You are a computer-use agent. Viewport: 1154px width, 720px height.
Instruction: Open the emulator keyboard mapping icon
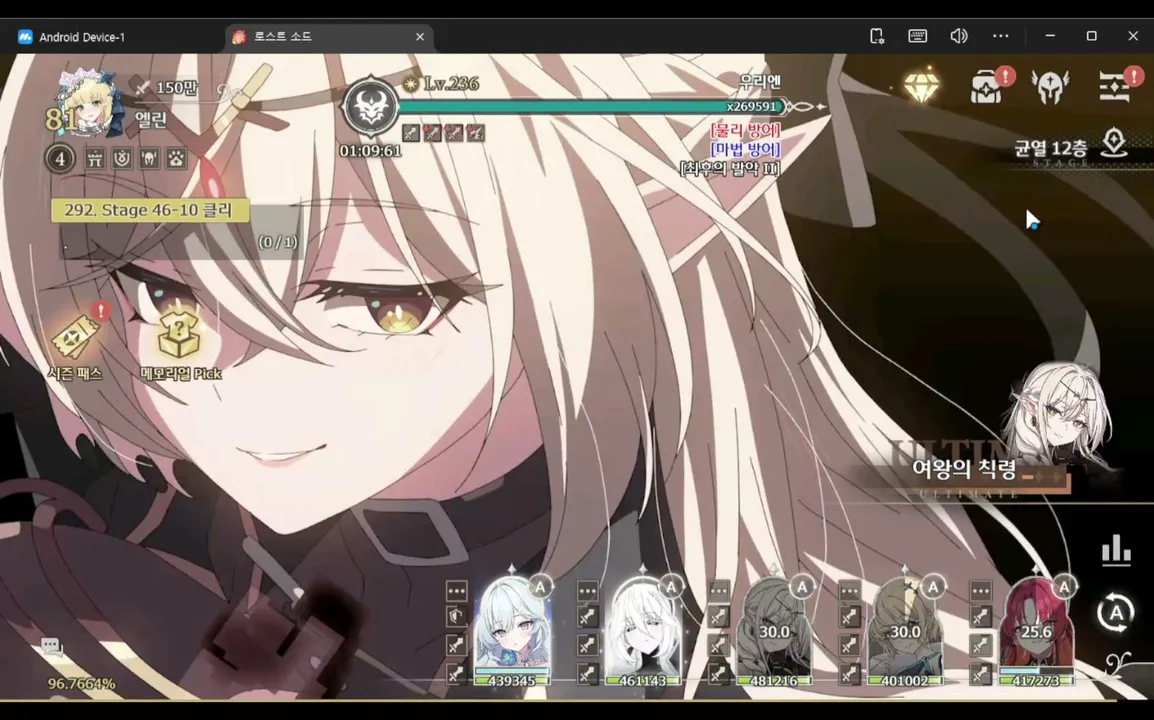918,36
